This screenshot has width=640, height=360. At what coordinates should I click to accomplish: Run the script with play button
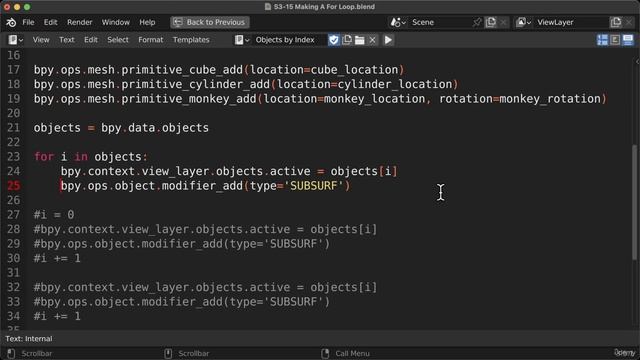388,40
